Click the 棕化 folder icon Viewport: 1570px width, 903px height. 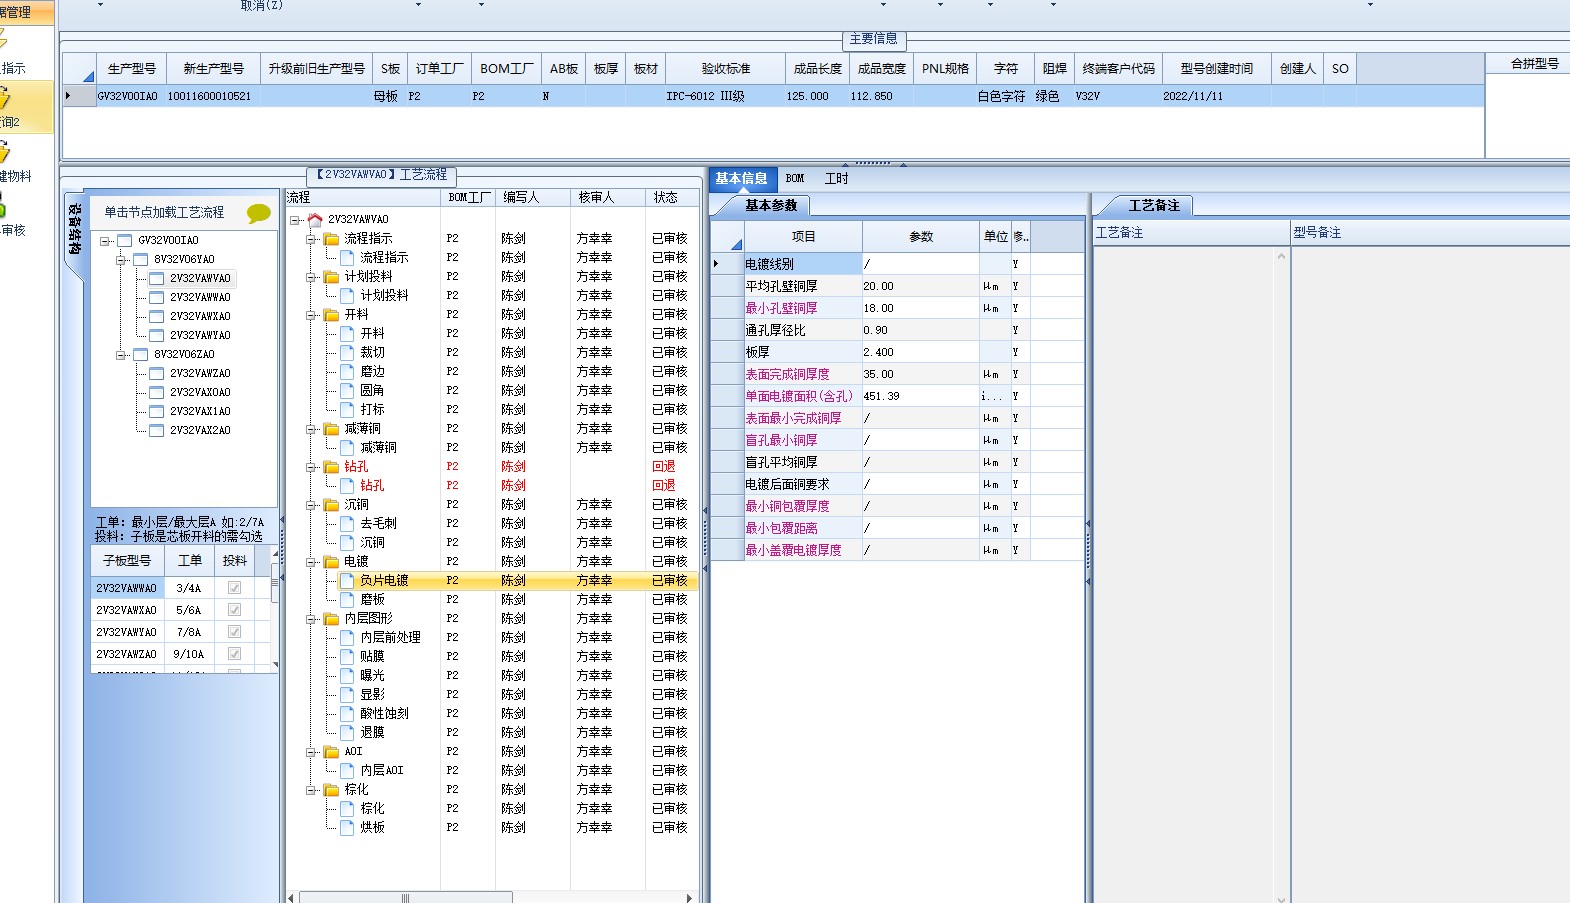coord(331,789)
